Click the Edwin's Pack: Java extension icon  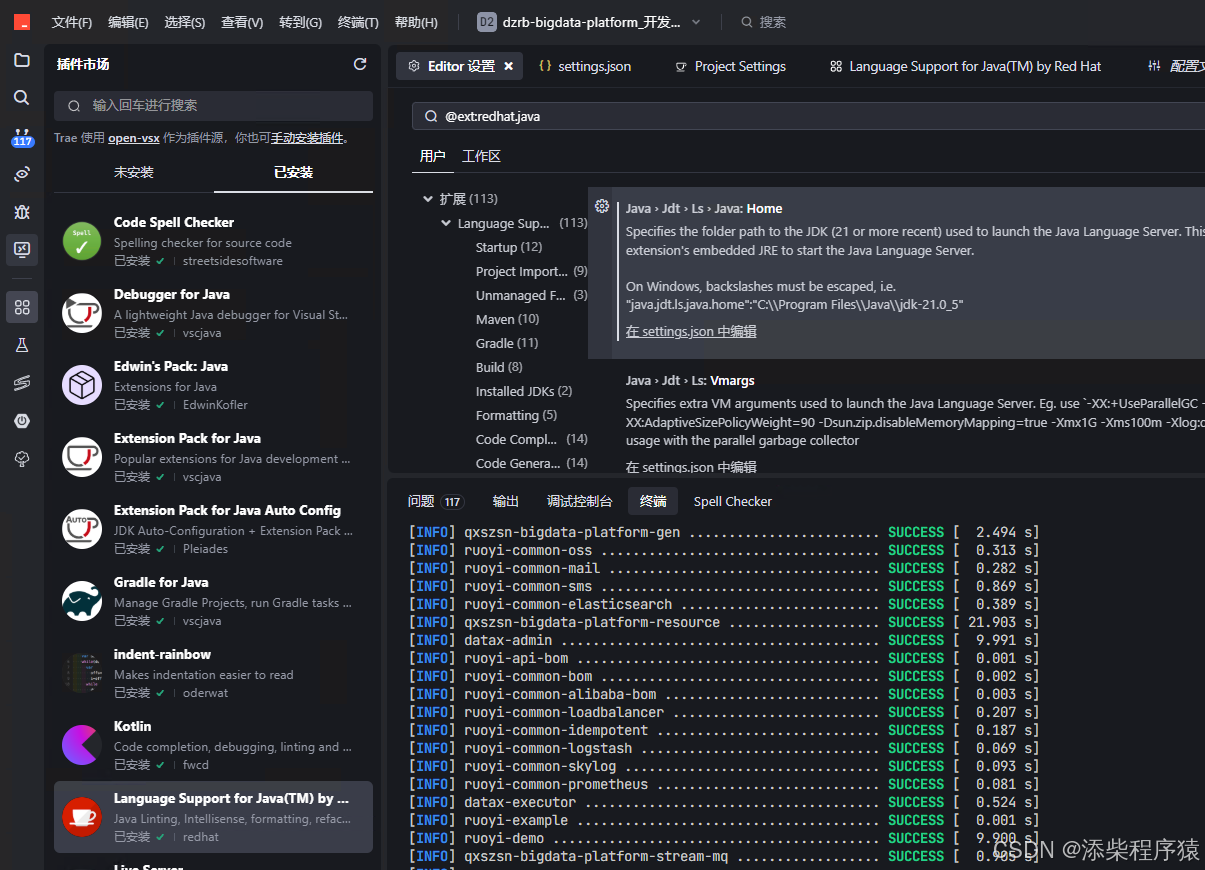(82, 385)
